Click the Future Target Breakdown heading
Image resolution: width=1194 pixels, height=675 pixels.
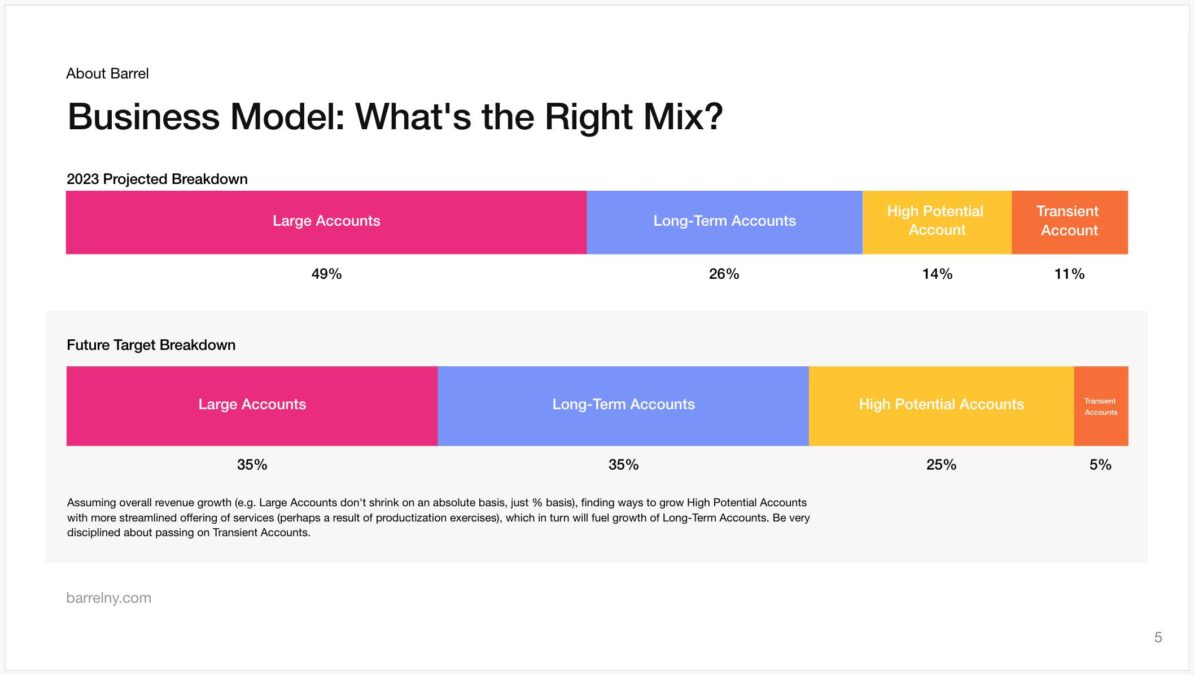(151, 345)
